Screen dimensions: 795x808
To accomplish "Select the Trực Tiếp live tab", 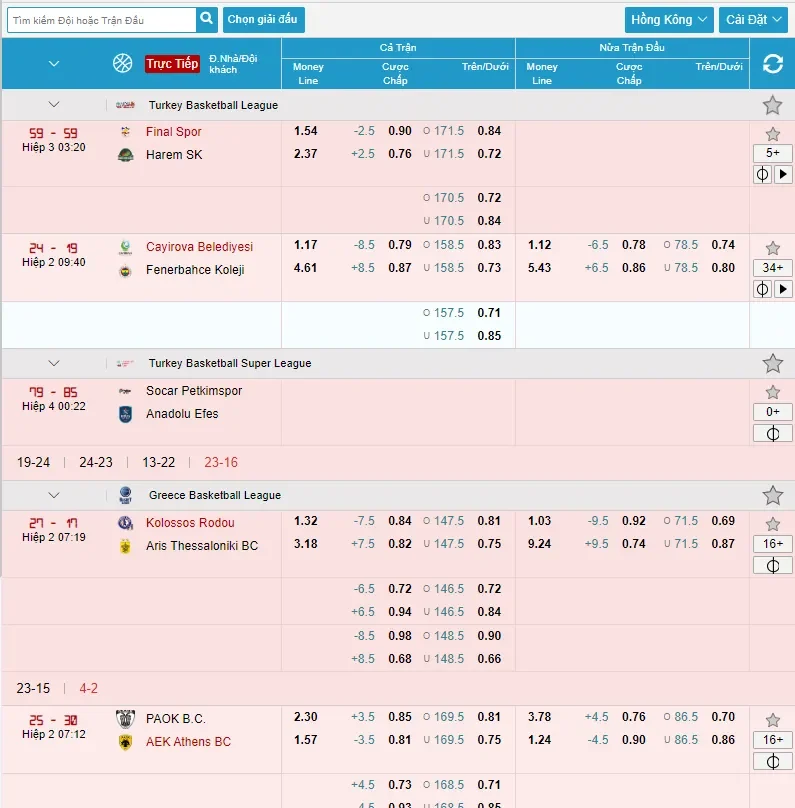I will click(x=172, y=64).
